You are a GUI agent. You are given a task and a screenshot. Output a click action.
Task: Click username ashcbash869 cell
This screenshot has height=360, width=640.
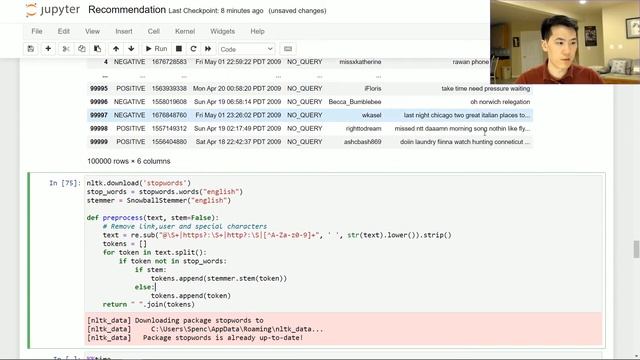(362, 142)
